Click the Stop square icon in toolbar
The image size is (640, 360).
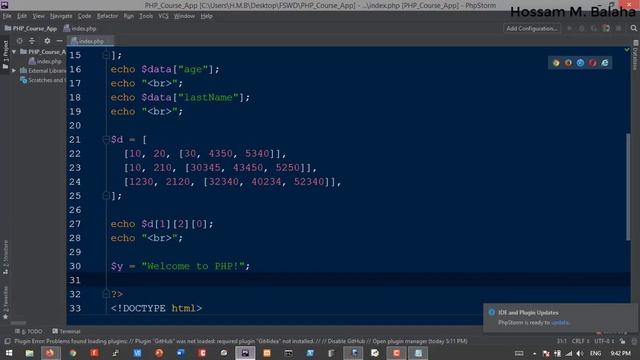click(619, 28)
